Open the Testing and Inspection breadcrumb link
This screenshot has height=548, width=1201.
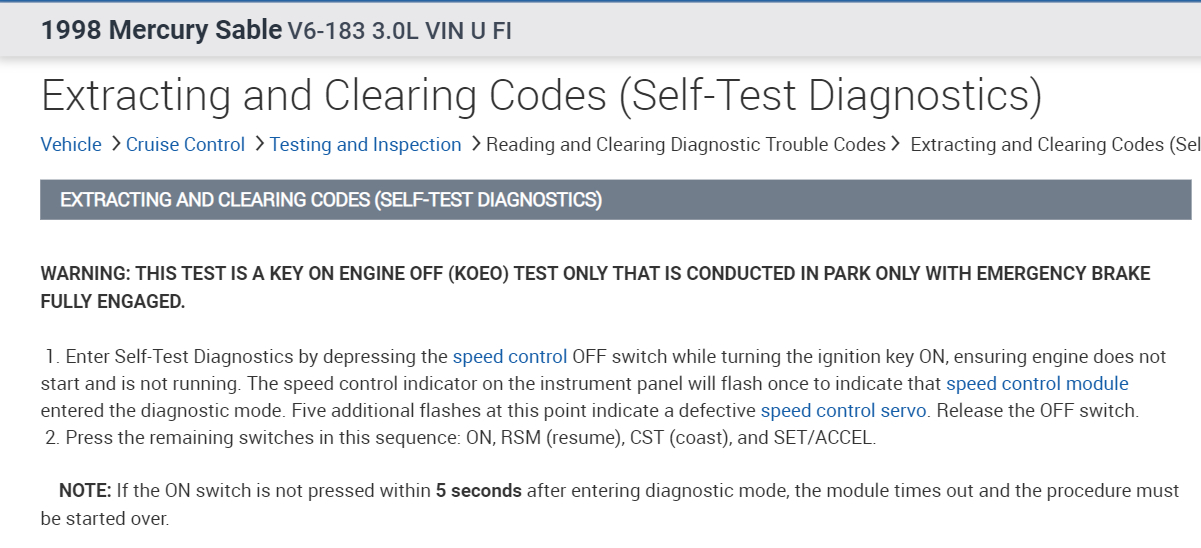(x=365, y=145)
